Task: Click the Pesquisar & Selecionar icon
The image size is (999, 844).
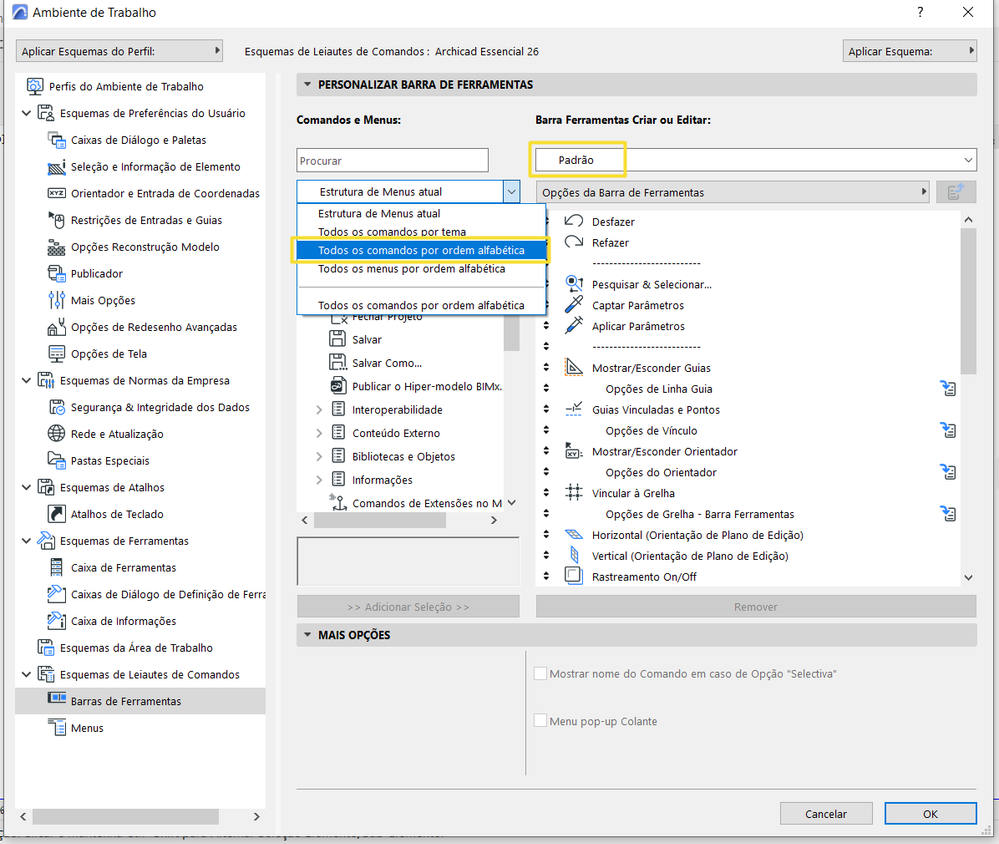Action: point(573,283)
